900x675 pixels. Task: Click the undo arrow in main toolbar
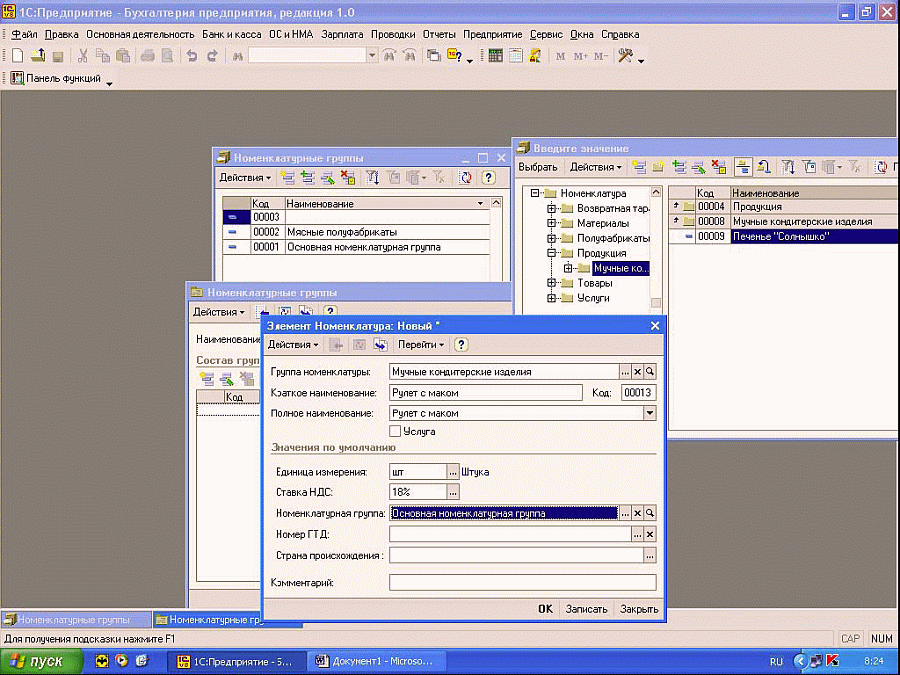191,56
